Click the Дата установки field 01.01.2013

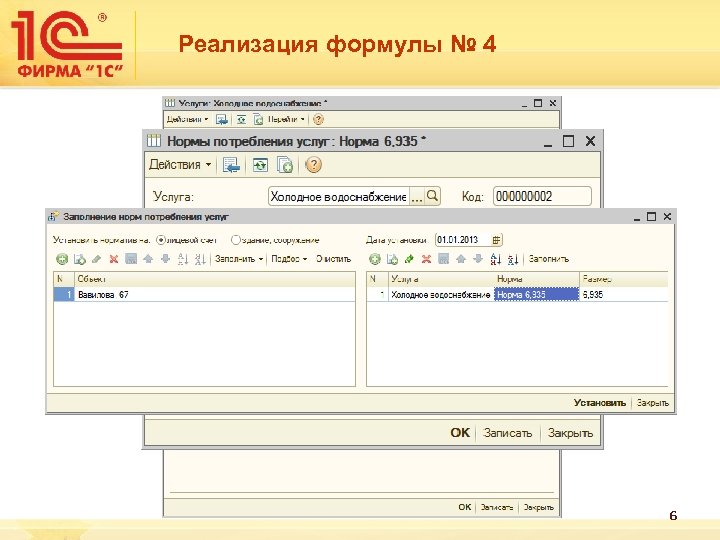click(463, 240)
